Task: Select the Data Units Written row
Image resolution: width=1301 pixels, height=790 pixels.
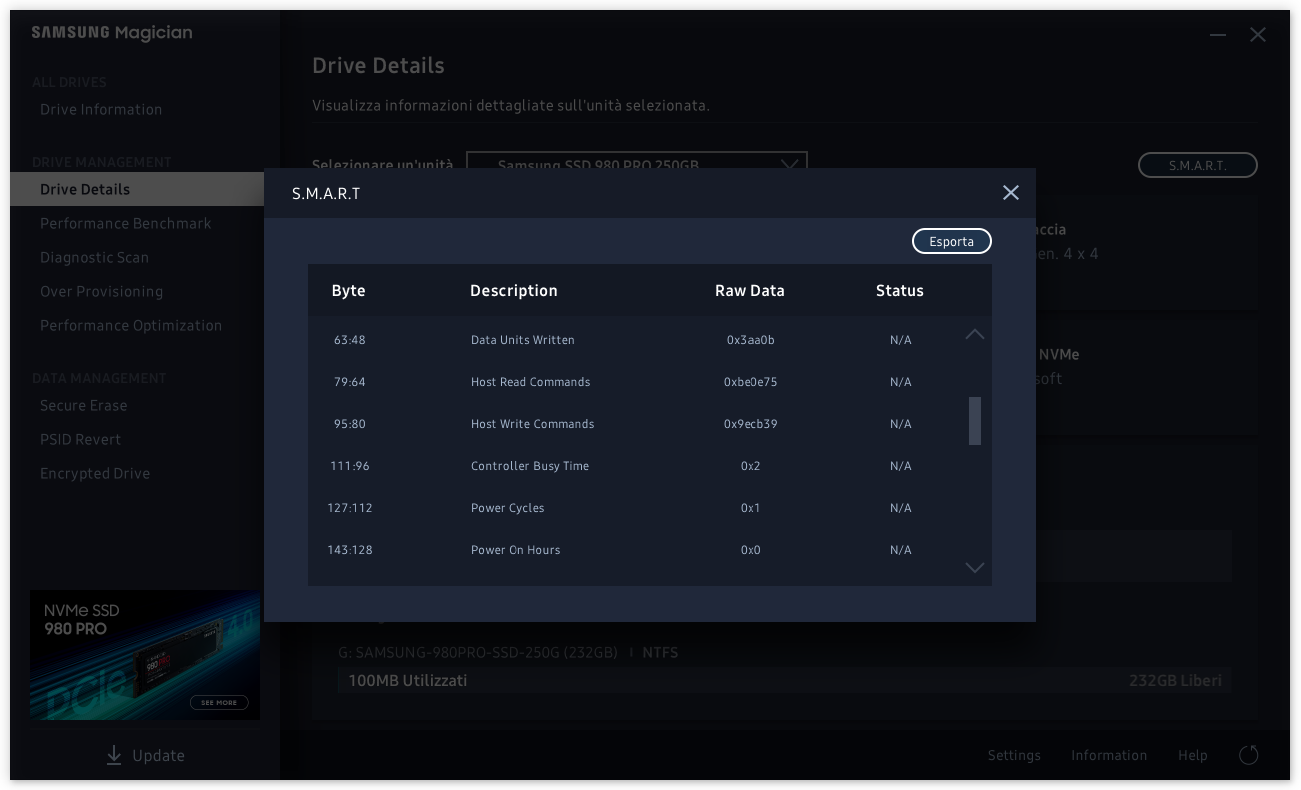Action: (x=636, y=340)
